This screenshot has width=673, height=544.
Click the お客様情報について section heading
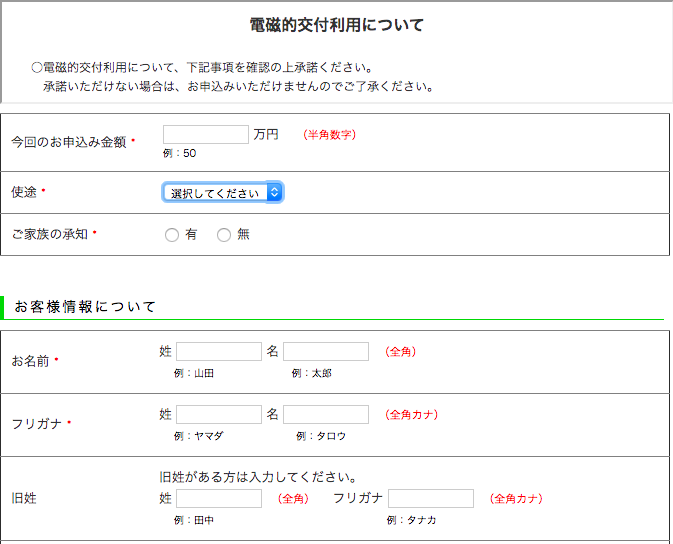click(x=85, y=307)
